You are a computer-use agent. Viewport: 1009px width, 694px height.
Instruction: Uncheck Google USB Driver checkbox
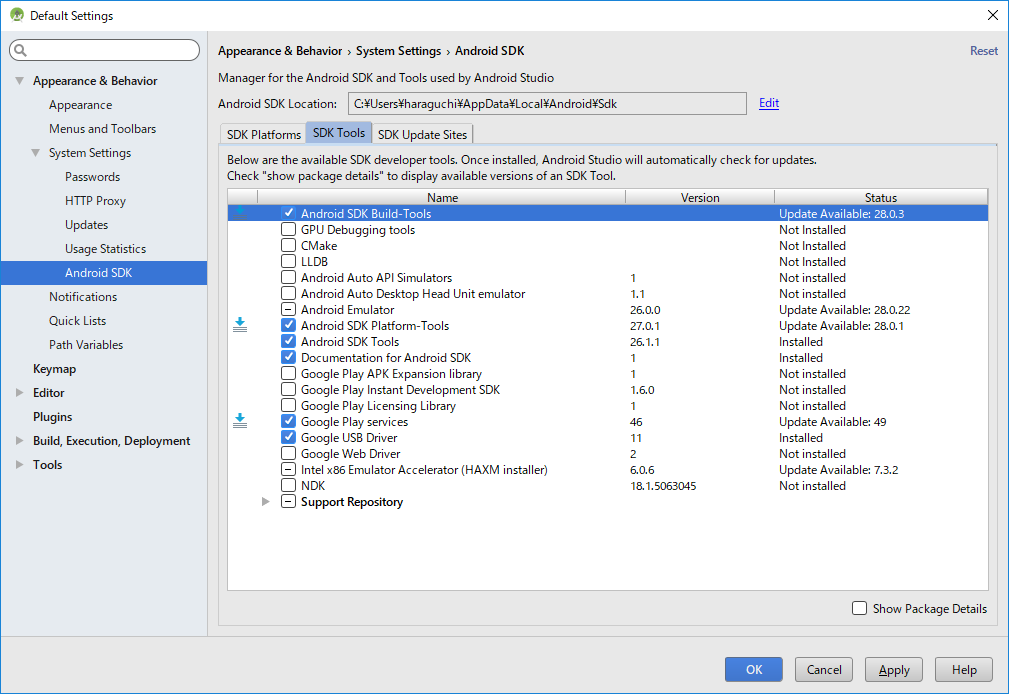point(288,437)
